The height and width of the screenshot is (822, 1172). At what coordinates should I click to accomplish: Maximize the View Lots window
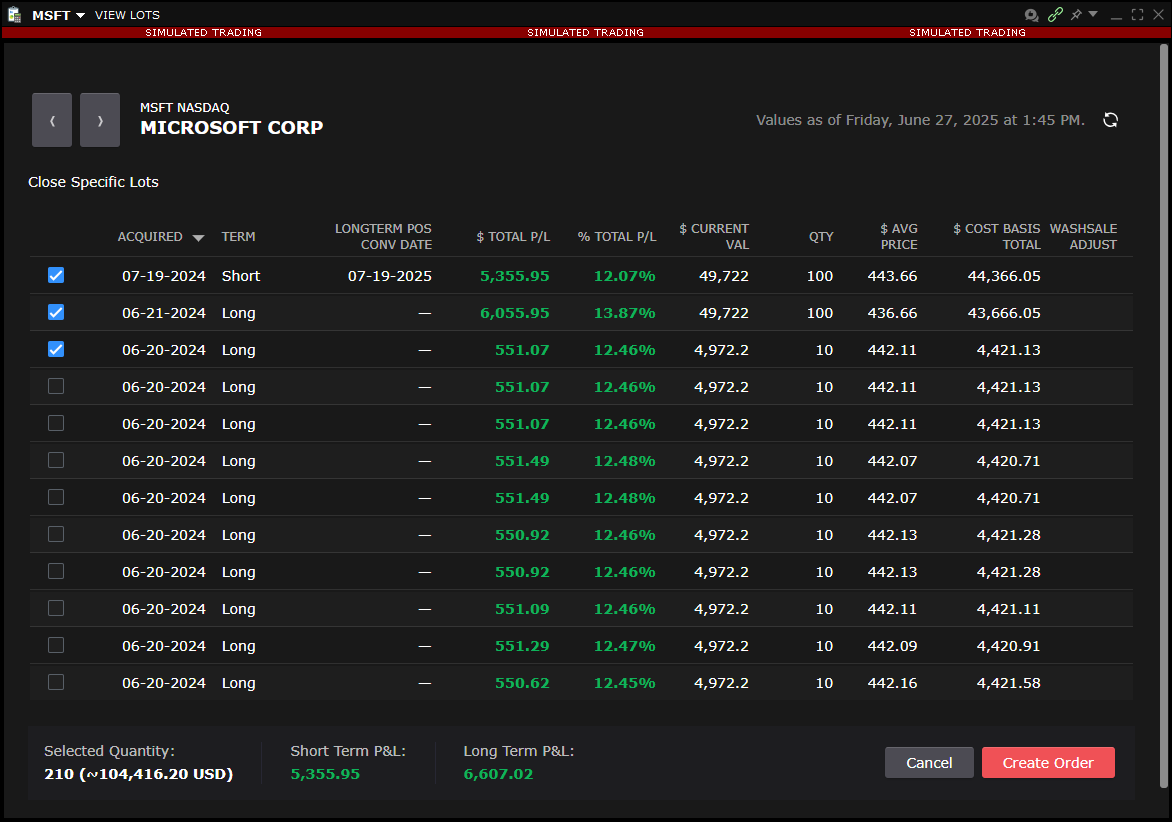pyautogui.click(x=1137, y=15)
